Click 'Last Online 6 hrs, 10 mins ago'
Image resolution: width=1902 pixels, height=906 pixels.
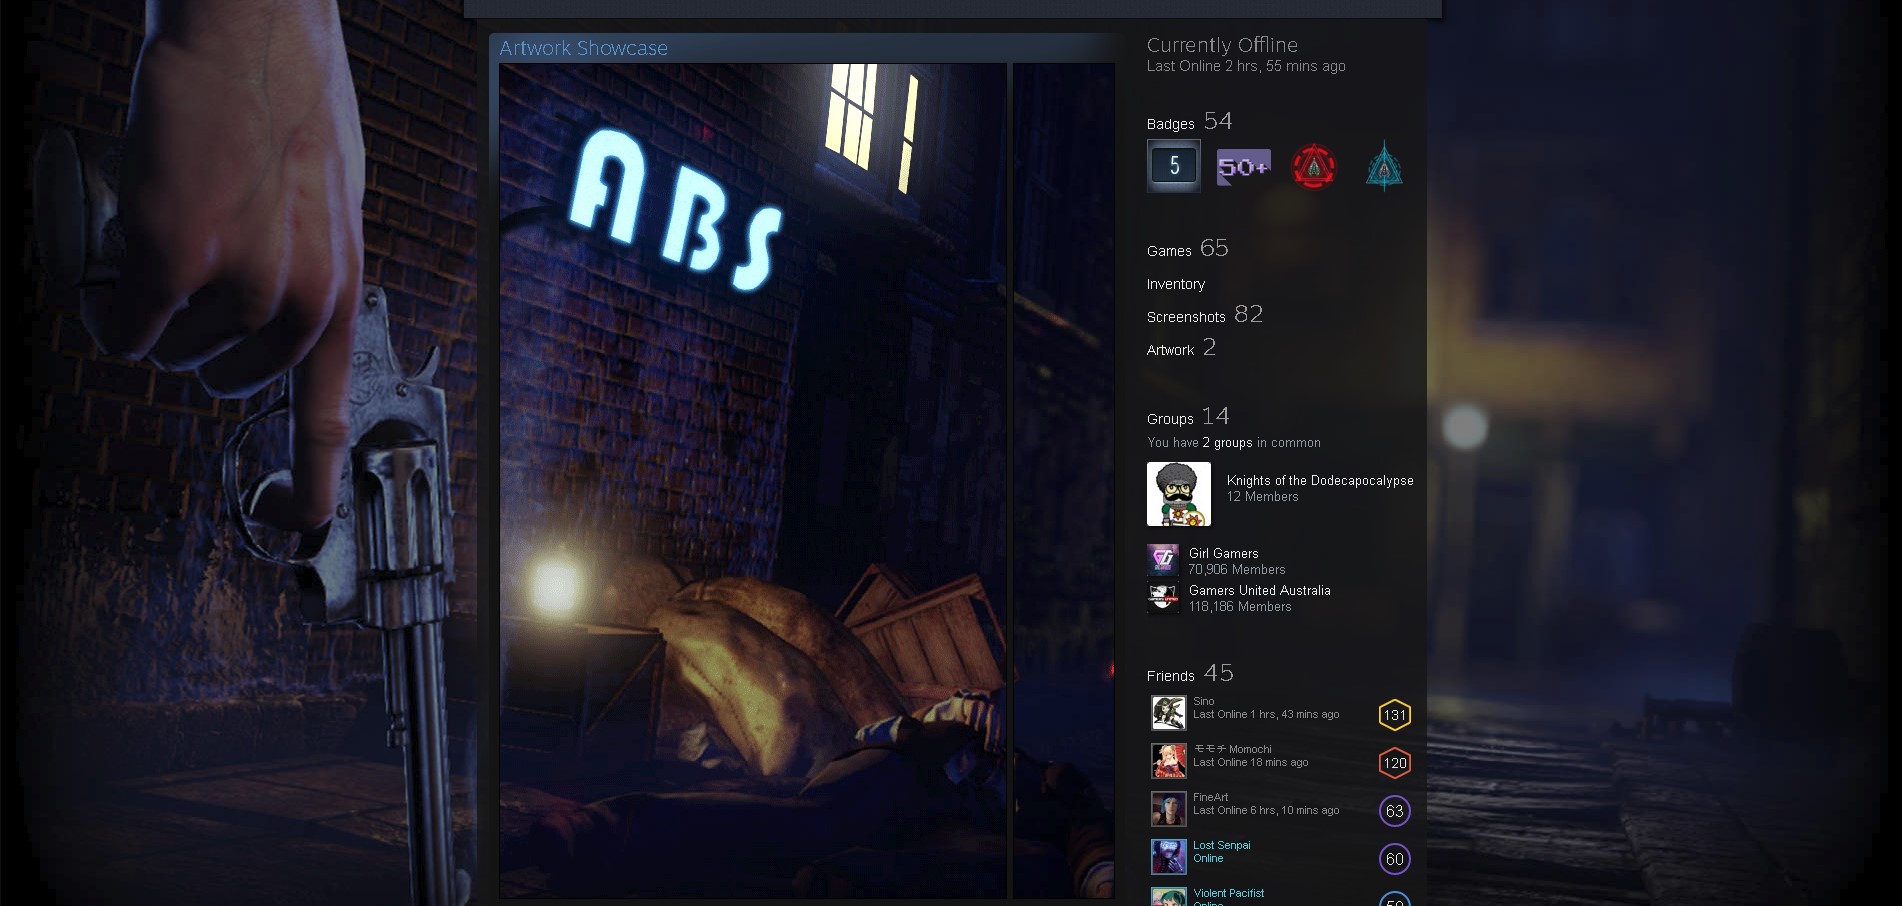pos(1266,811)
